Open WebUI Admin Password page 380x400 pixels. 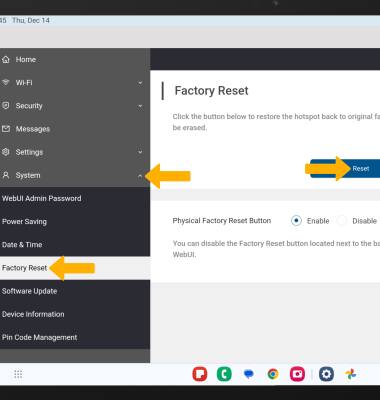tap(75, 198)
